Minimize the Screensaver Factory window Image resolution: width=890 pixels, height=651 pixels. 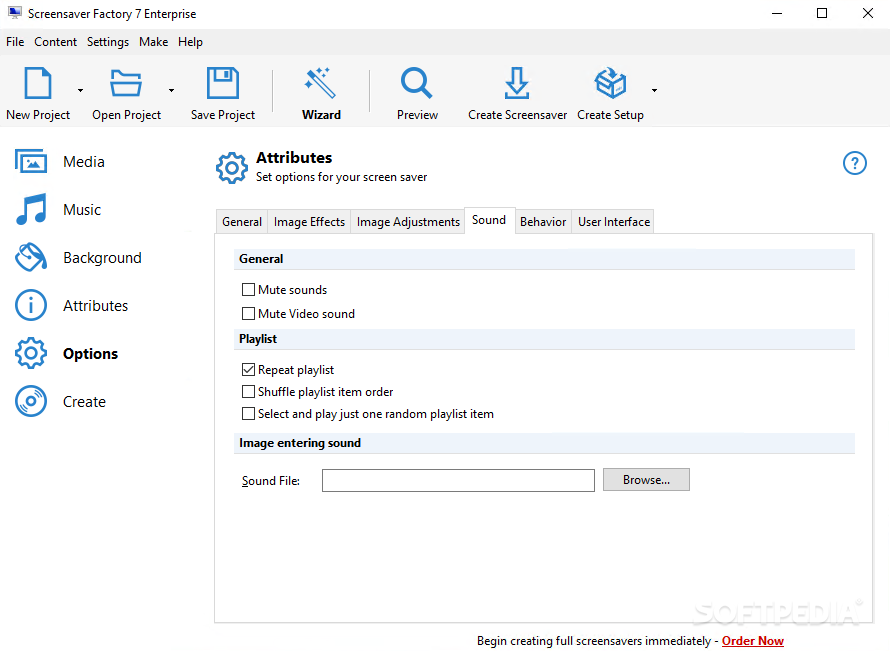(776, 13)
